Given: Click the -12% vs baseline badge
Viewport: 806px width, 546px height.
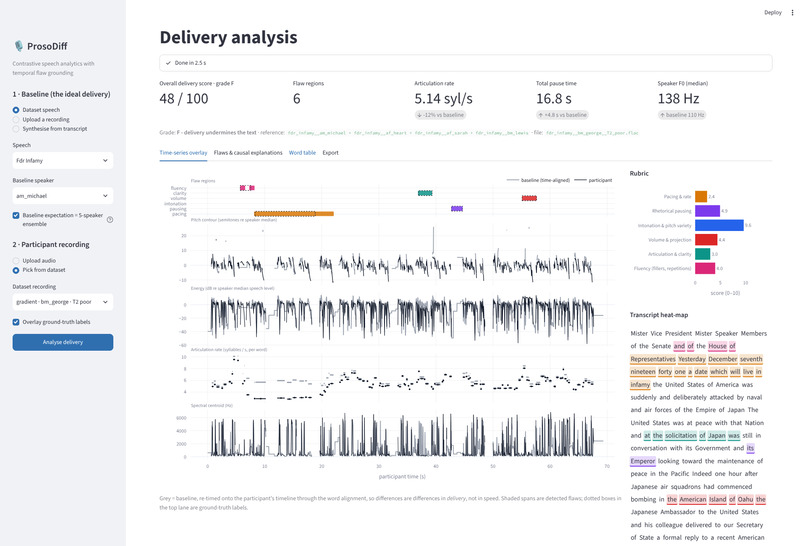Looking at the screenshot, I should 441,115.
